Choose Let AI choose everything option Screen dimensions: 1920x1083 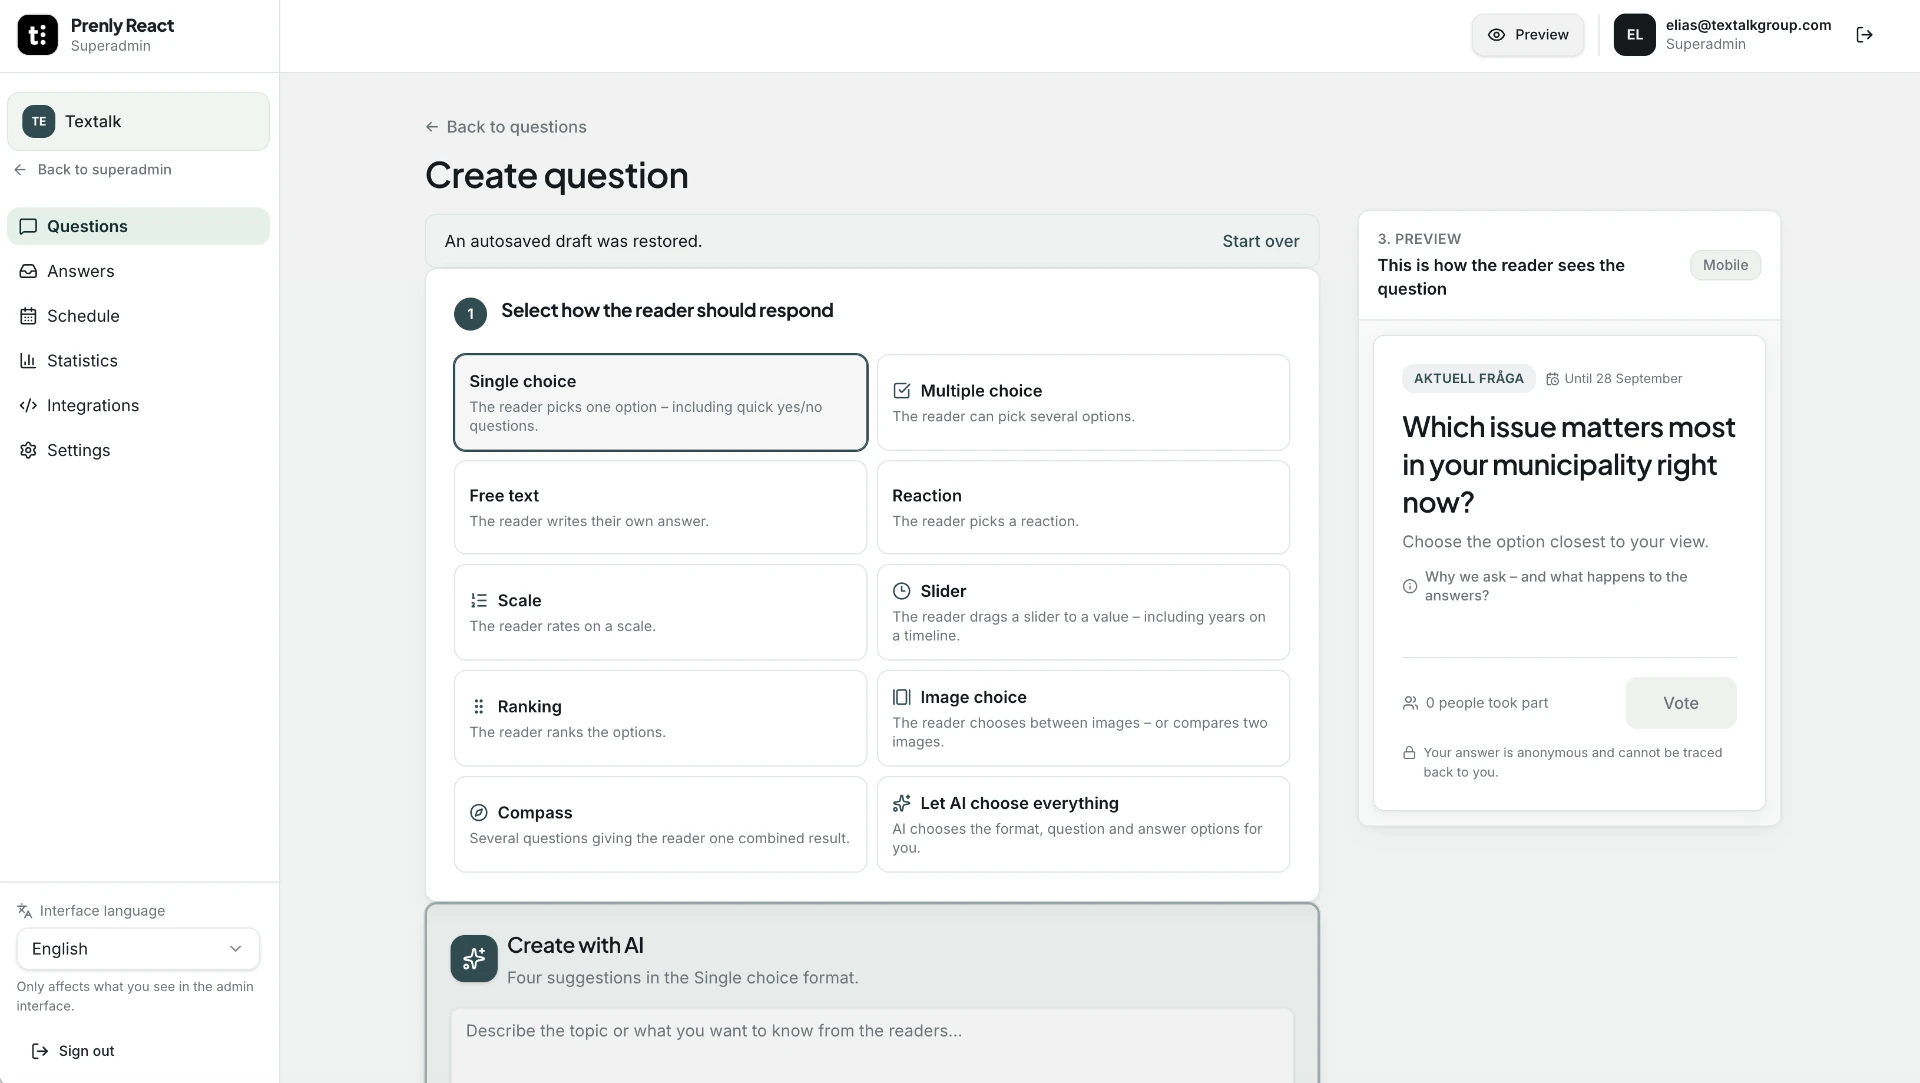coord(1083,824)
